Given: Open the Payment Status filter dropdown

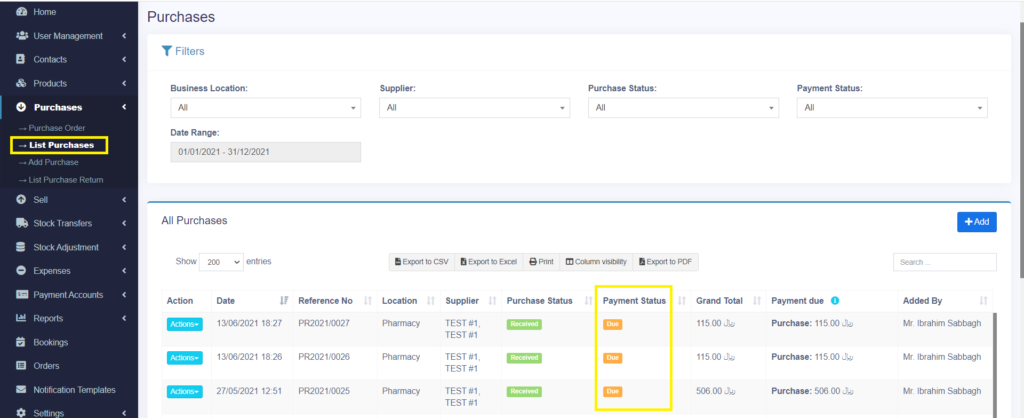Looking at the screenshot, I should pos(892,108).
